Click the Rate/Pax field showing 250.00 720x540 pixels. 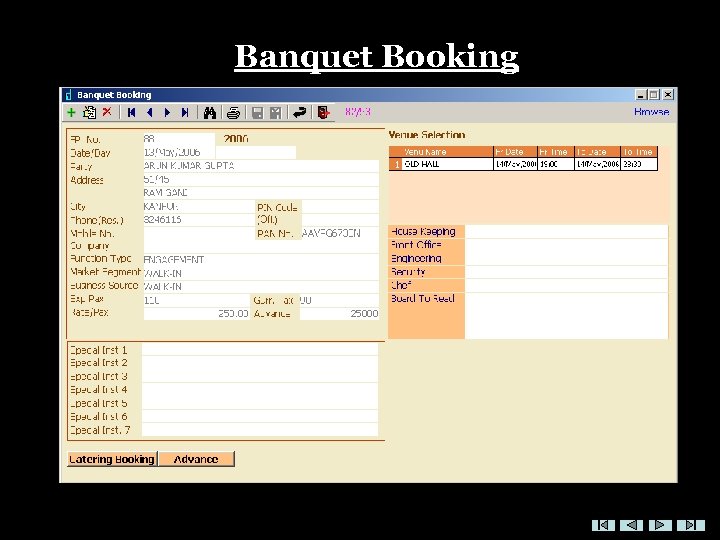click(x=197, y=314)
